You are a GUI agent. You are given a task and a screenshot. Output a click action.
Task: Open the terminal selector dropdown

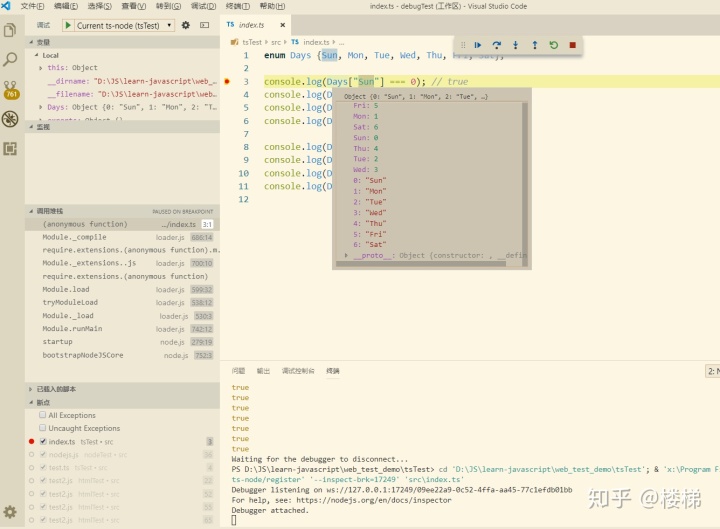tap(712, 371)
